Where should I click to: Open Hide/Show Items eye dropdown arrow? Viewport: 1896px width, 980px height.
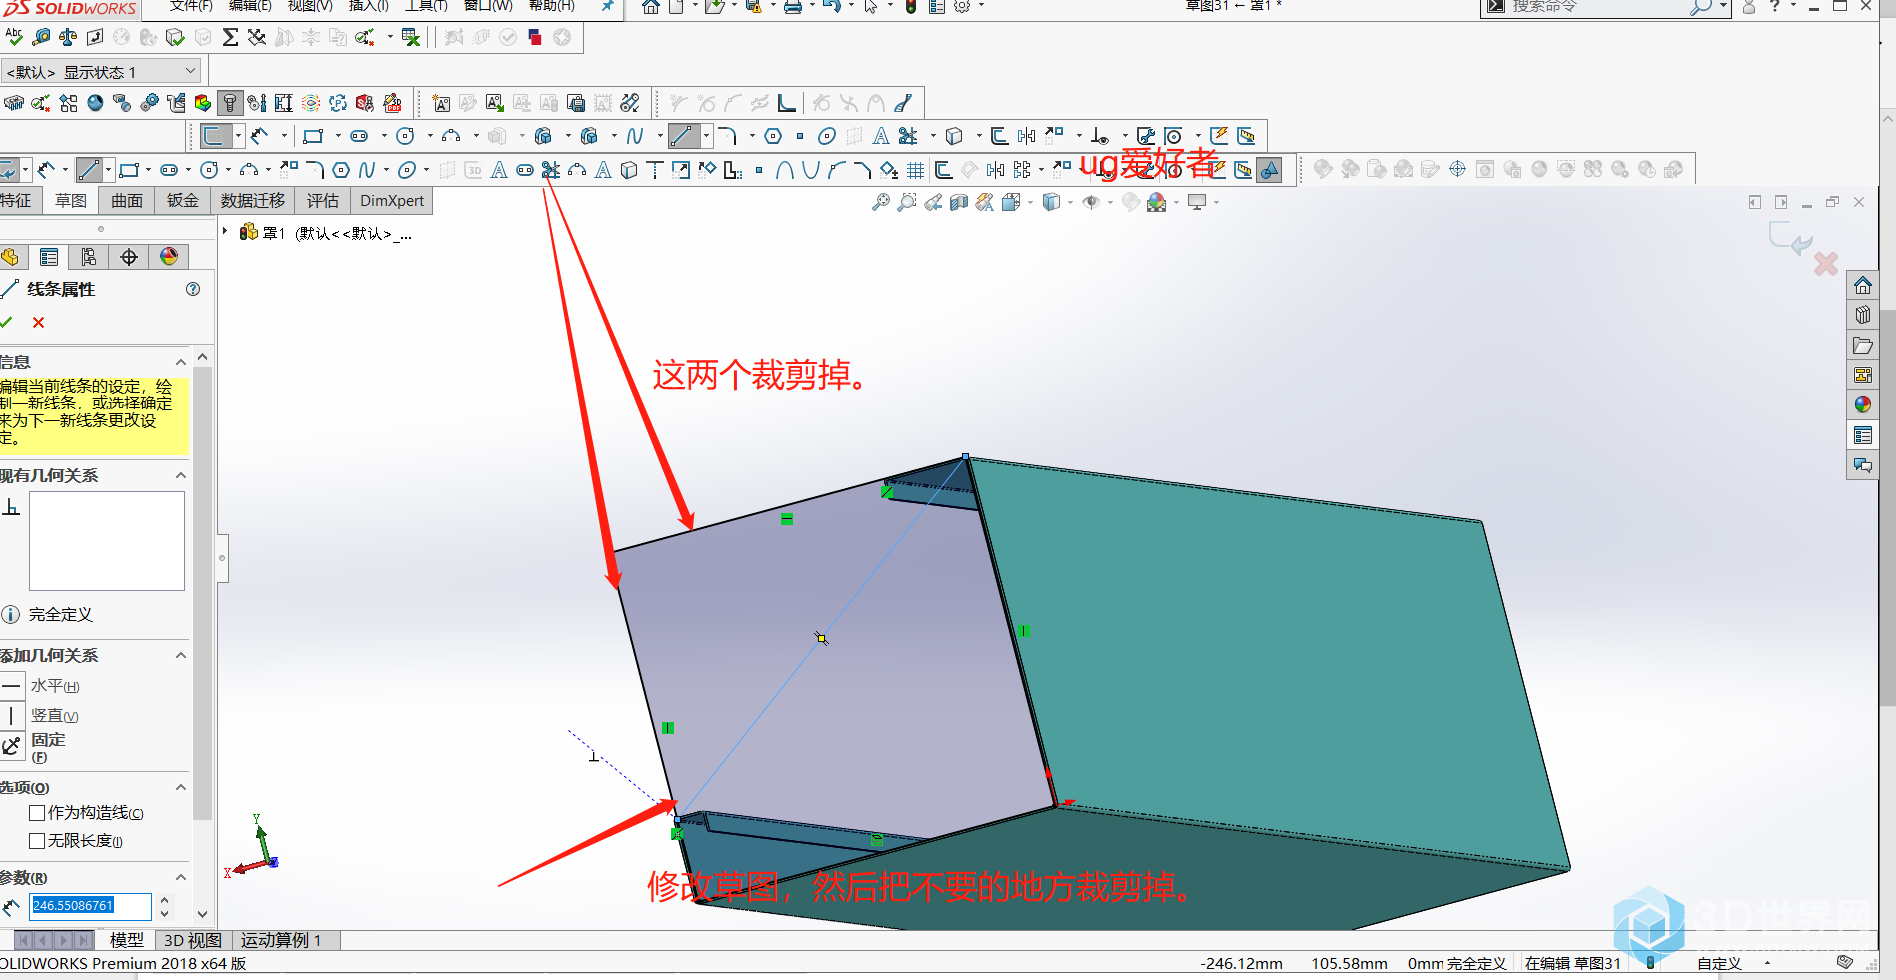tap(1111, 203)
